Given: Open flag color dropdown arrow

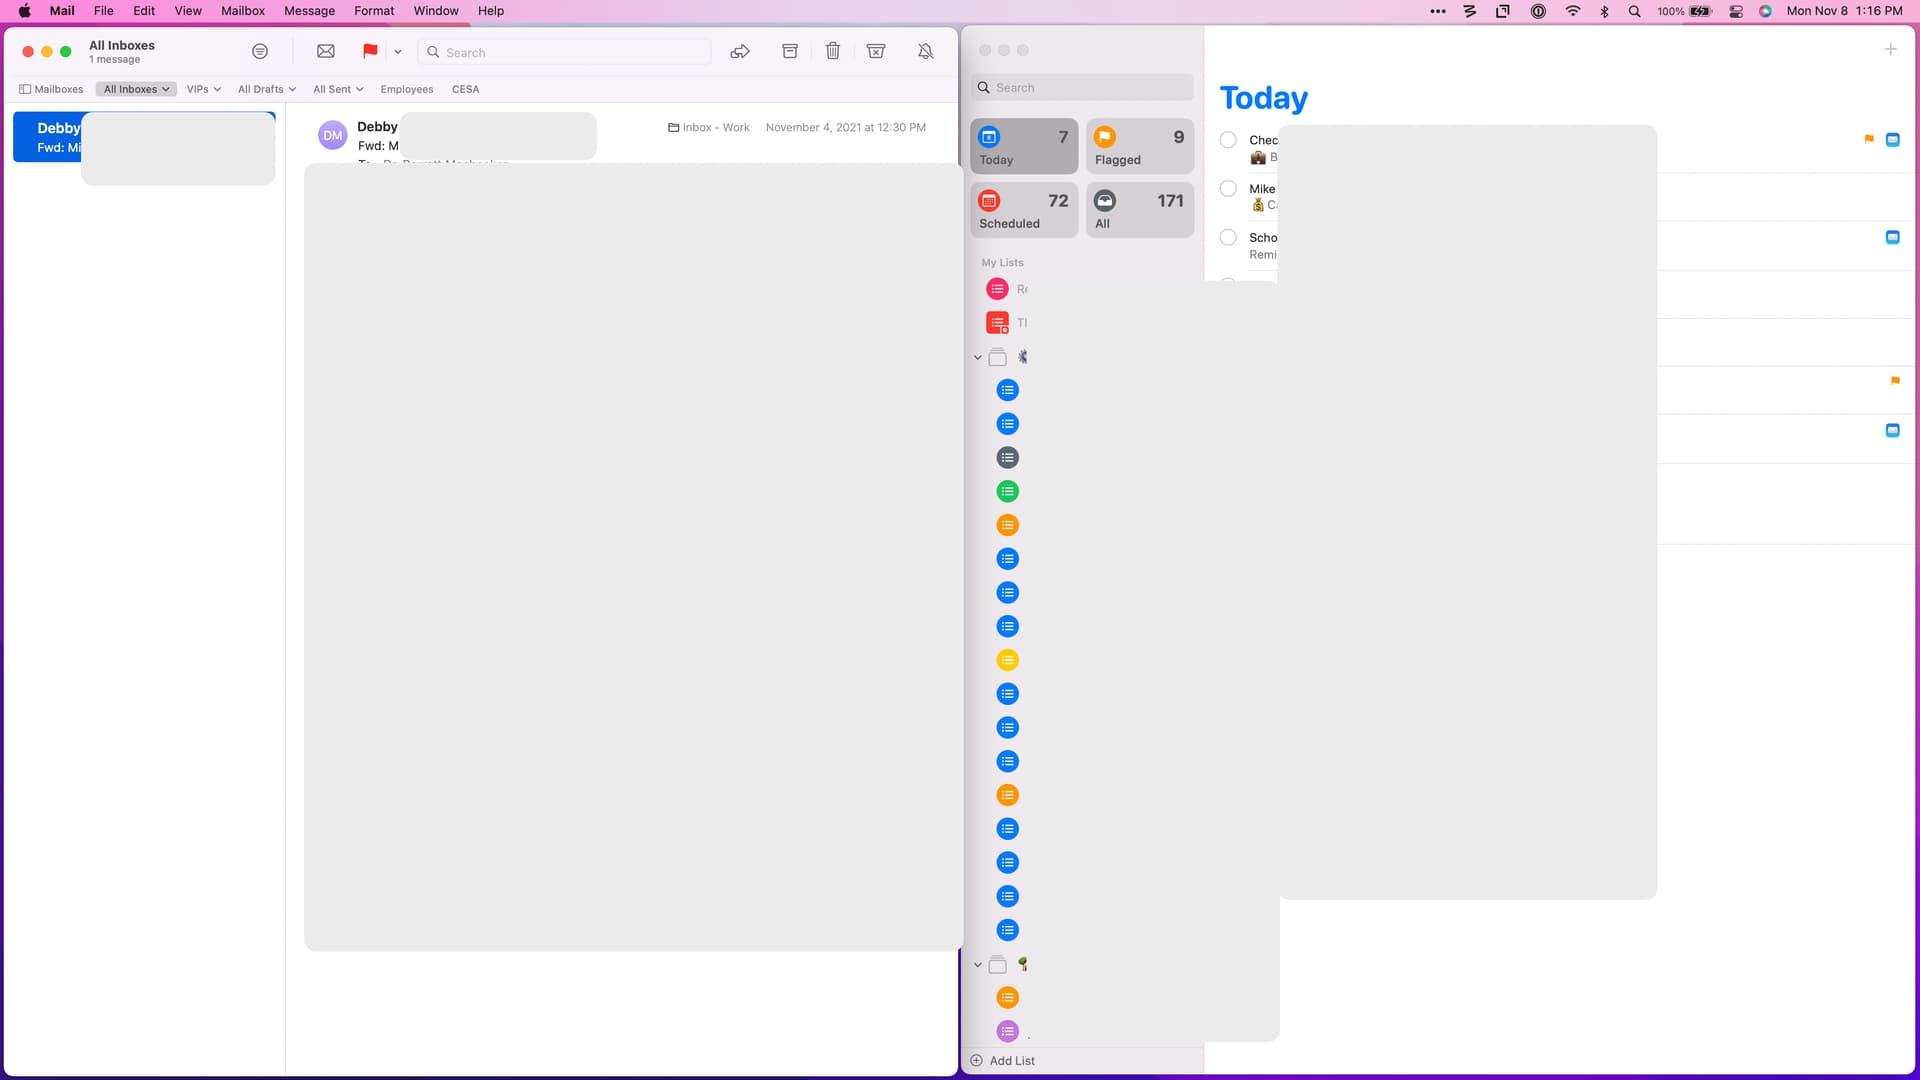Looking at the screenshot, I should [x=398, y=52].
